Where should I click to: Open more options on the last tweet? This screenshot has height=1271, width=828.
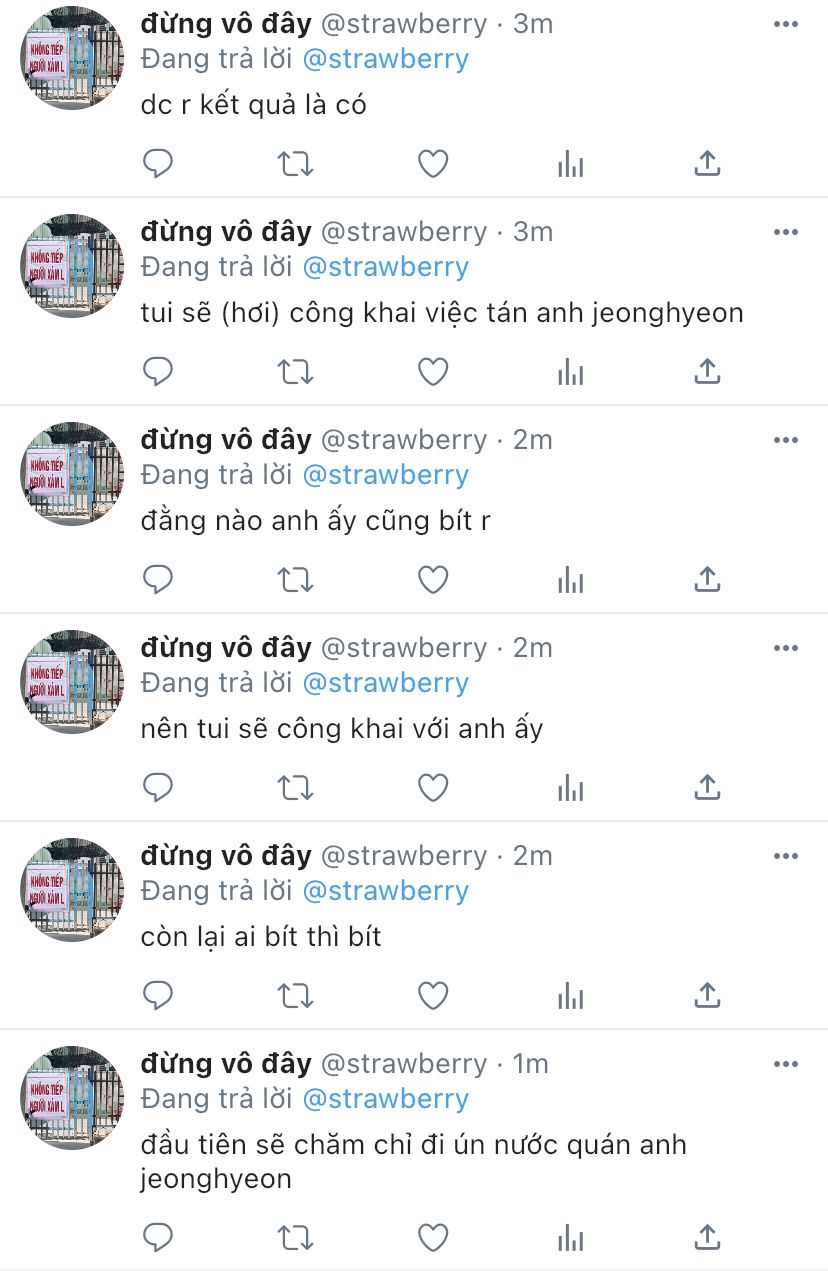pyautogui.click(x=786, y=1064)
